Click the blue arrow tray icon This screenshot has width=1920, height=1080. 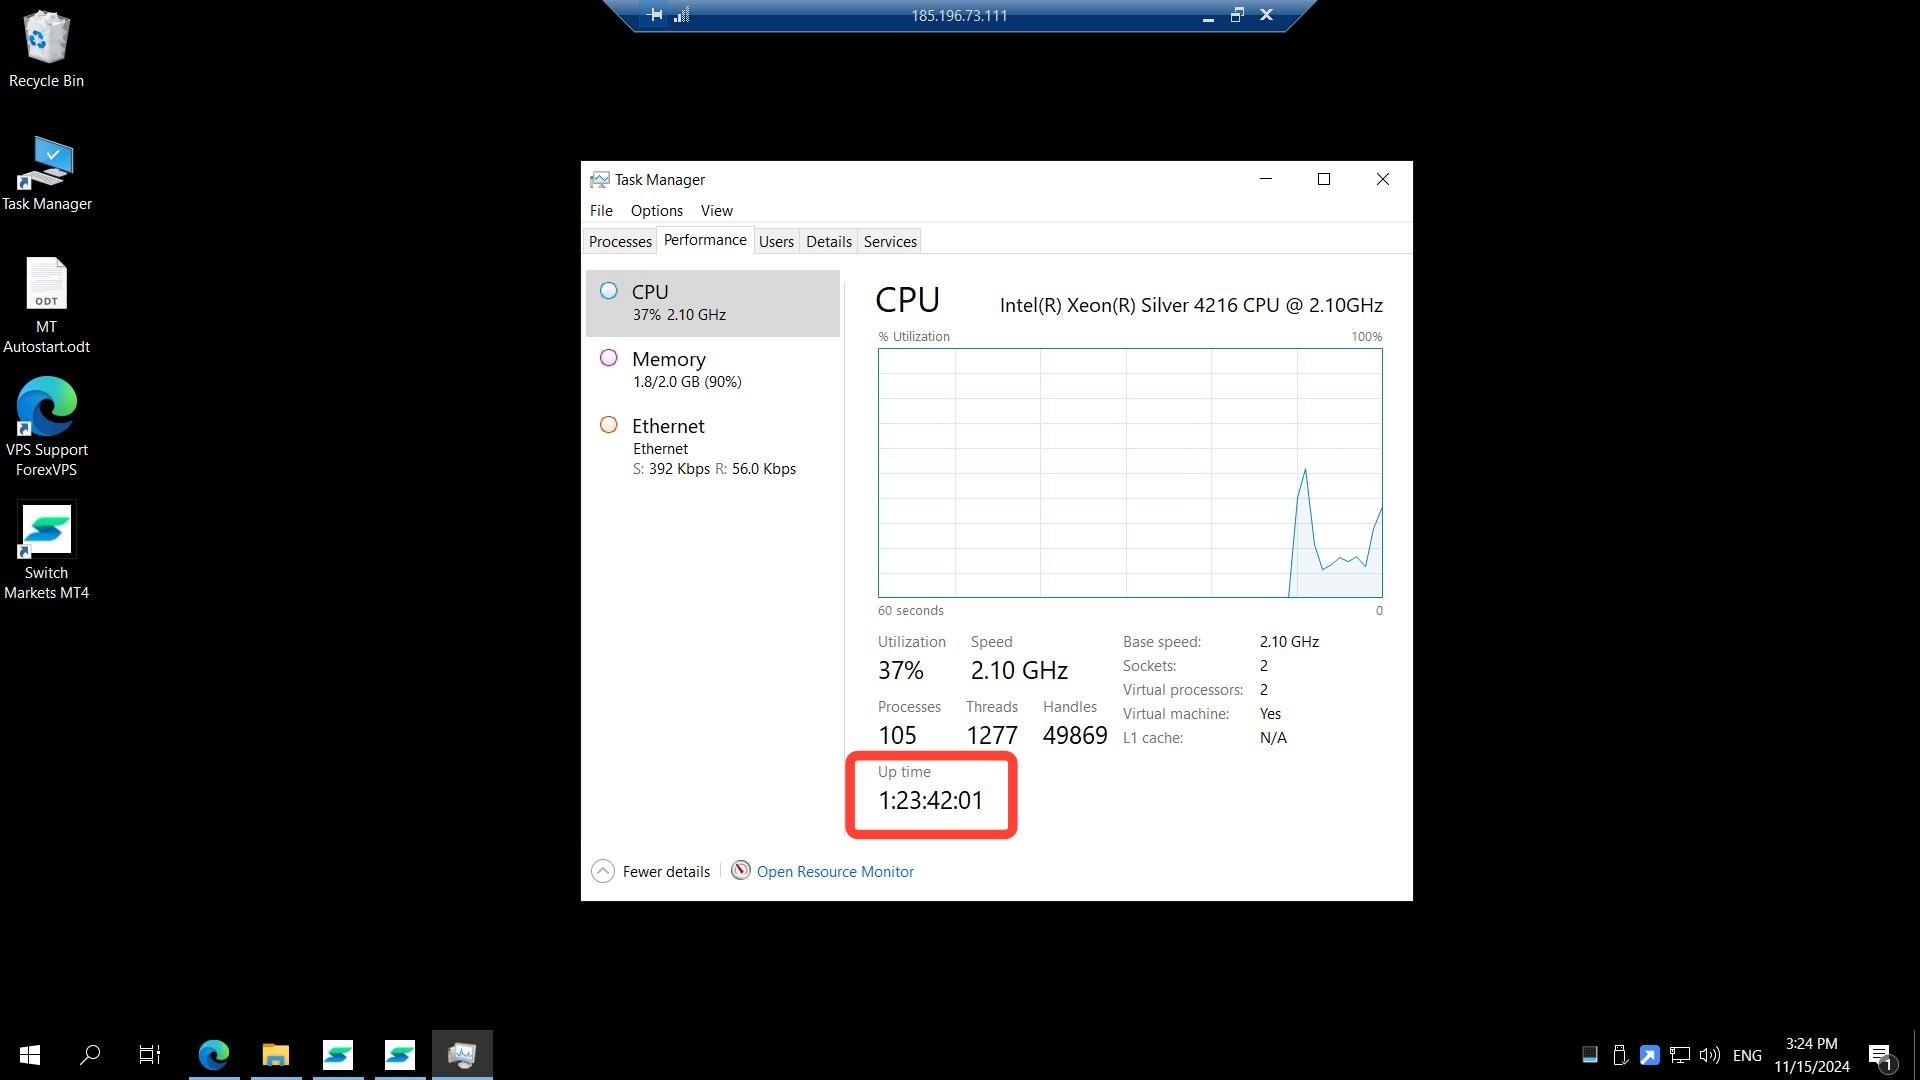[x=1649, y=1055]
